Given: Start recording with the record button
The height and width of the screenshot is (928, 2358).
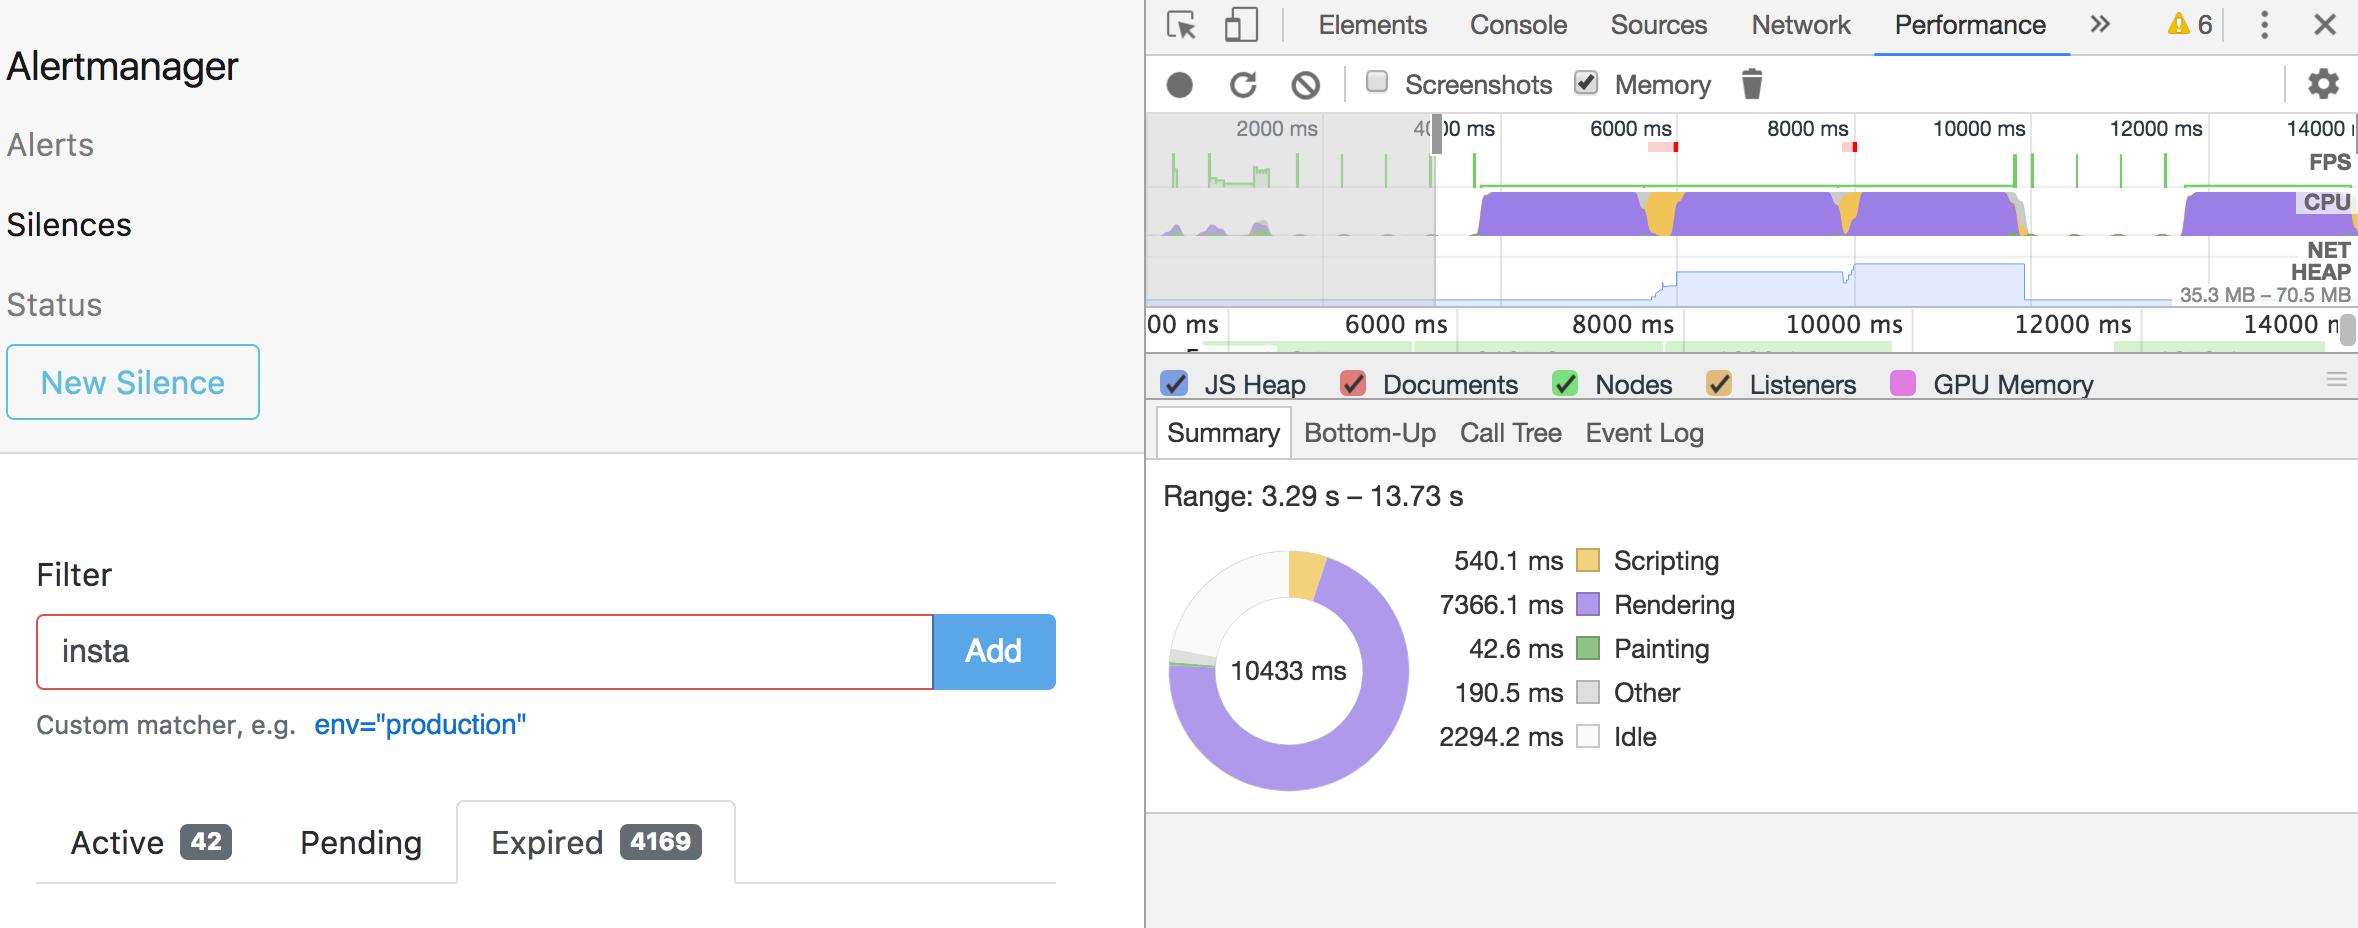Looking at the screenshot, I should point(1180,85).
